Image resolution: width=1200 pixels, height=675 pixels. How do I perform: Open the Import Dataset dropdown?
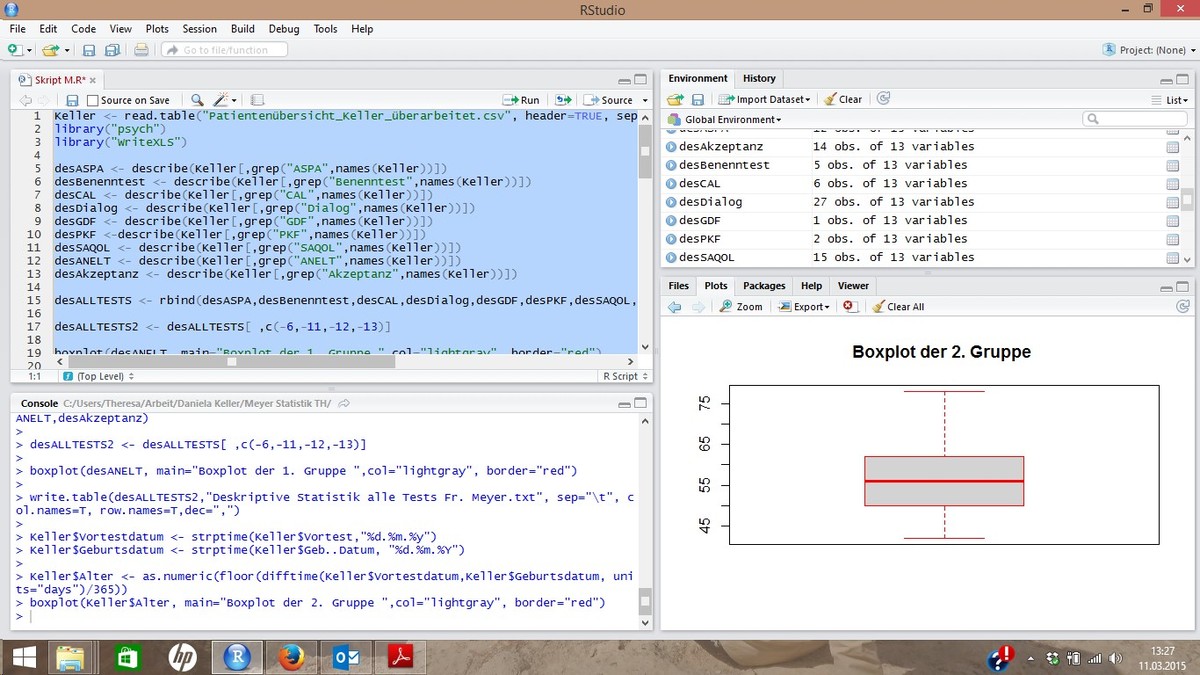tap(765, 99)
